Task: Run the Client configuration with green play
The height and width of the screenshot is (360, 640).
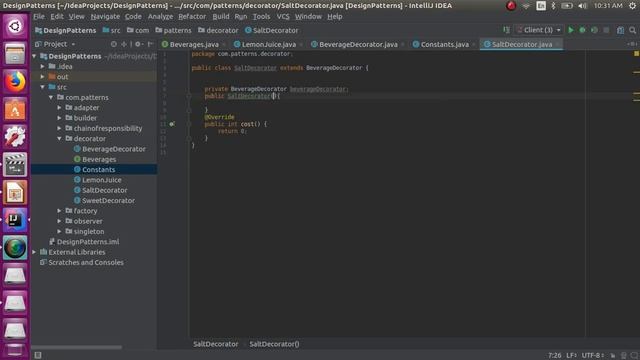Action: (571, 30)
